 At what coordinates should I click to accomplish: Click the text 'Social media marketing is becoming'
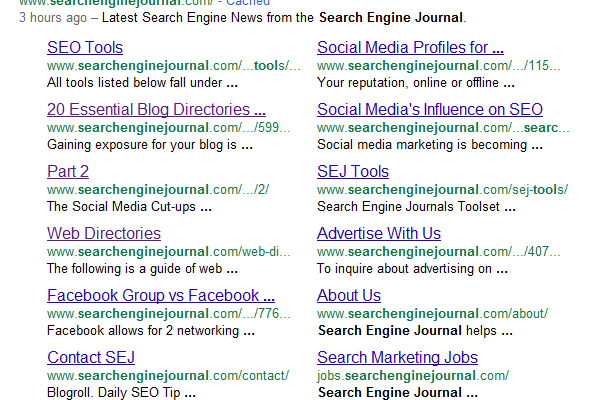point(422,145)
